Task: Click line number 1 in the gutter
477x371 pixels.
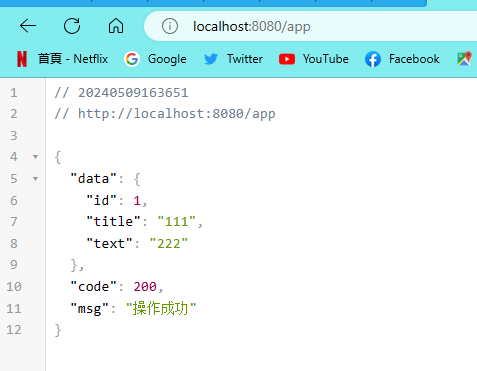Action: [14, 93]
